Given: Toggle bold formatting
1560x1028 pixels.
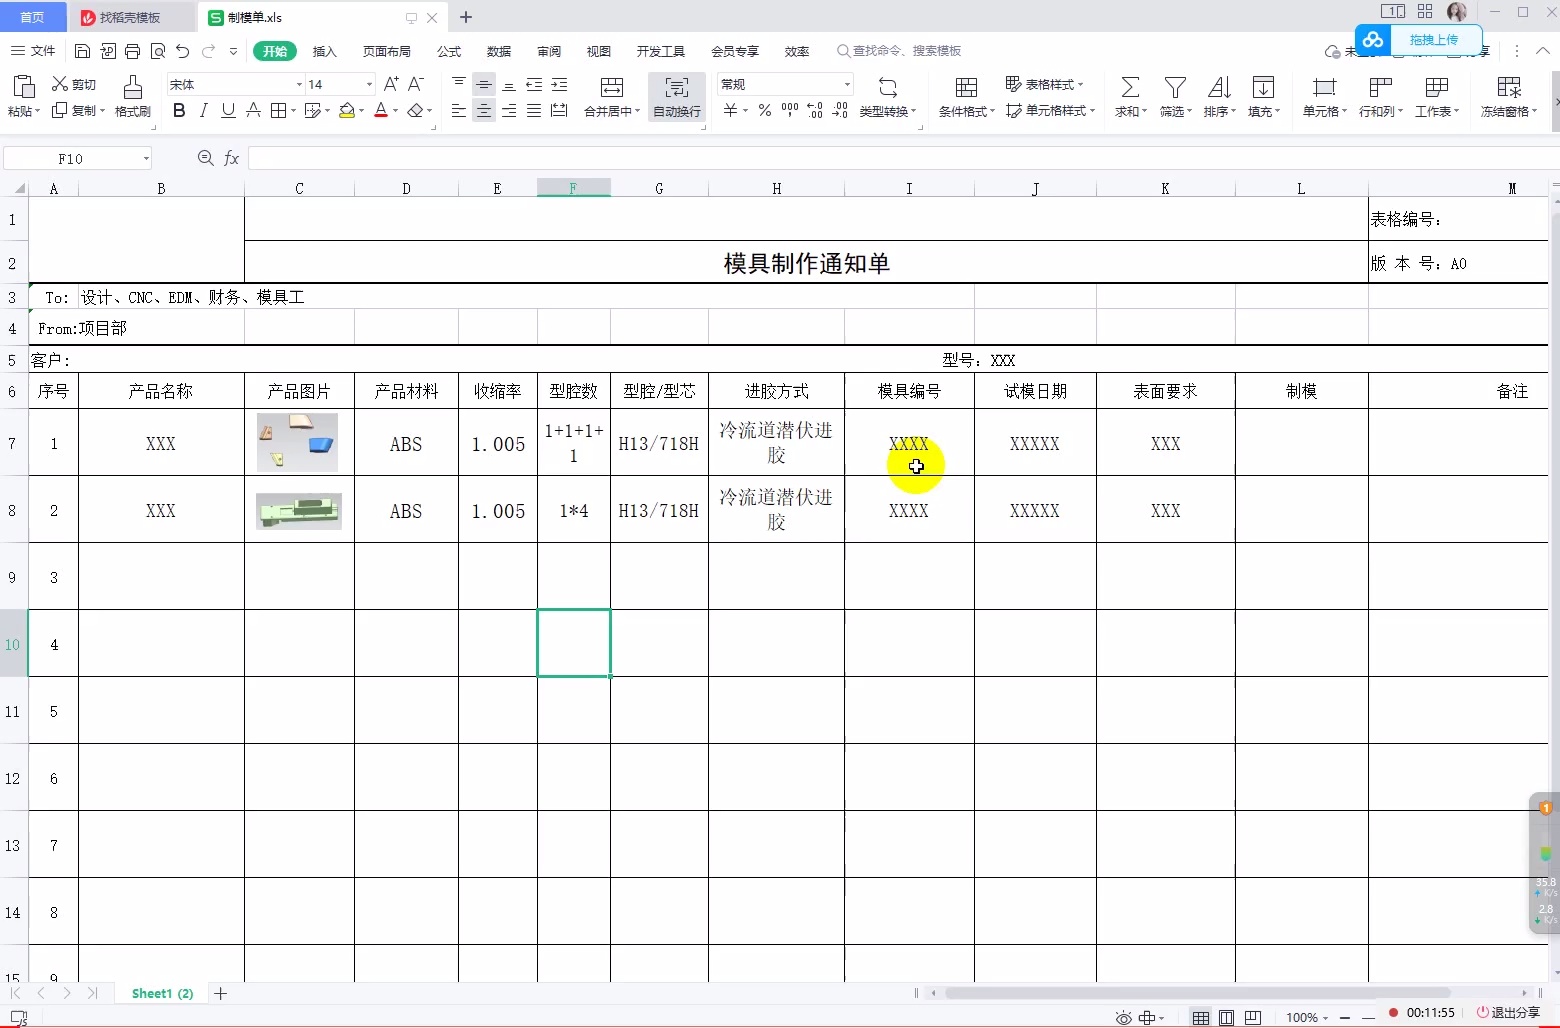Looking at the screenshot, I should click(179, 111).
